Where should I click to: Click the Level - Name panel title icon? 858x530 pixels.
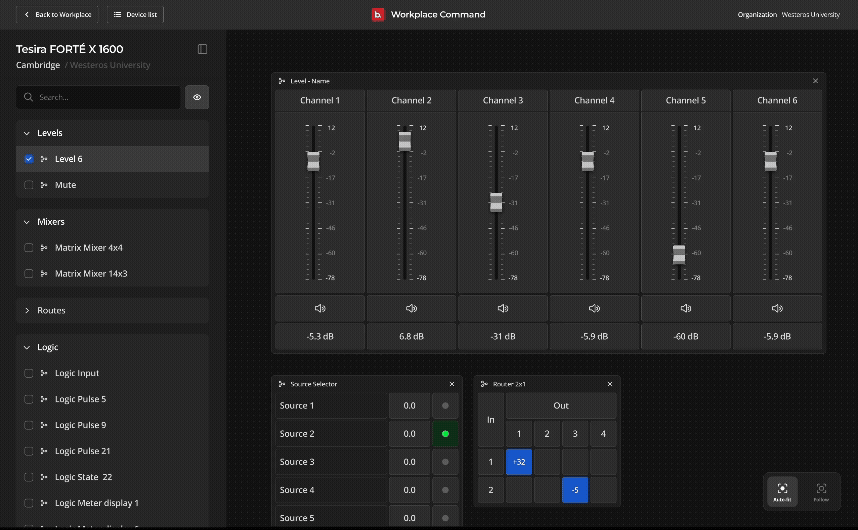pyautogui.click(x=282, y=81)
